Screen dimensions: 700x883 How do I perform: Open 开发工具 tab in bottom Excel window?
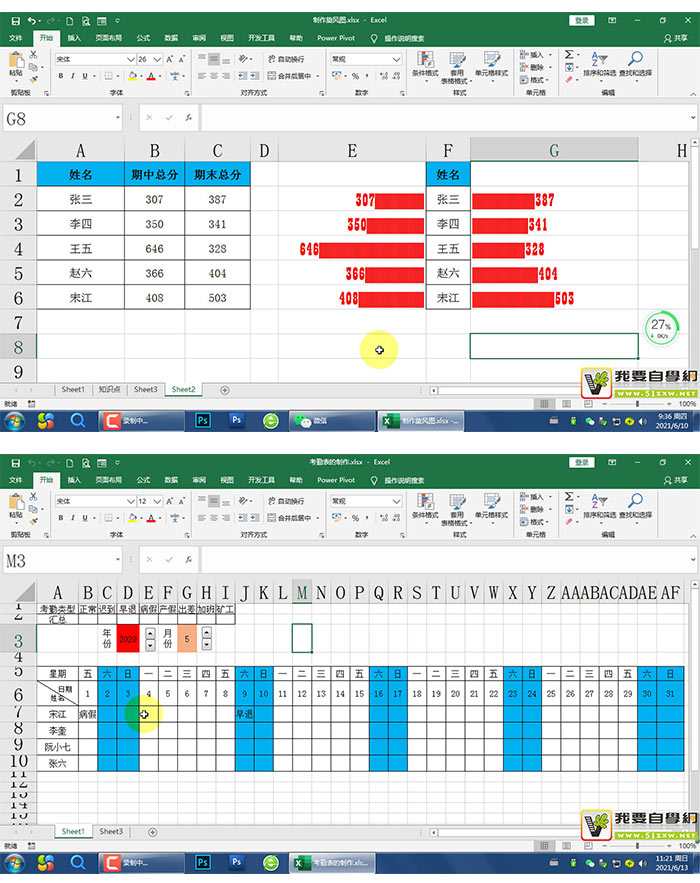[261, 480]
